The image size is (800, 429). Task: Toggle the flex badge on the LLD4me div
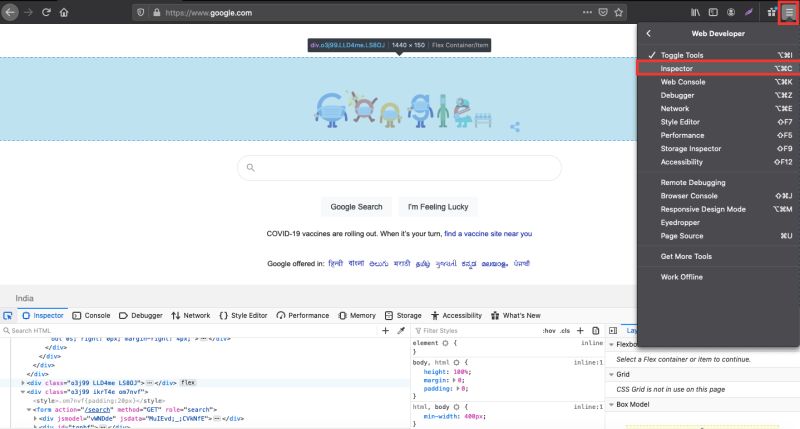click(188, 383)
